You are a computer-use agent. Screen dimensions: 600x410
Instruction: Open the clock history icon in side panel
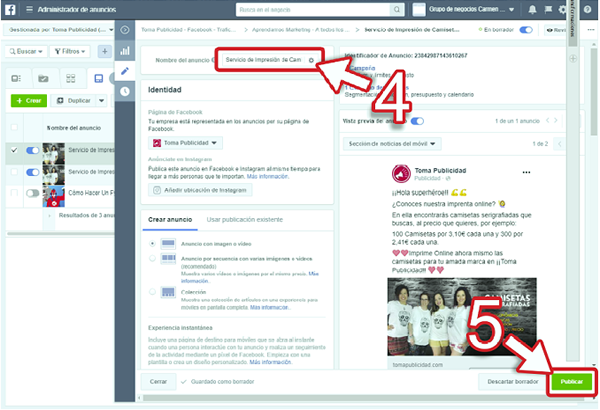125,91
